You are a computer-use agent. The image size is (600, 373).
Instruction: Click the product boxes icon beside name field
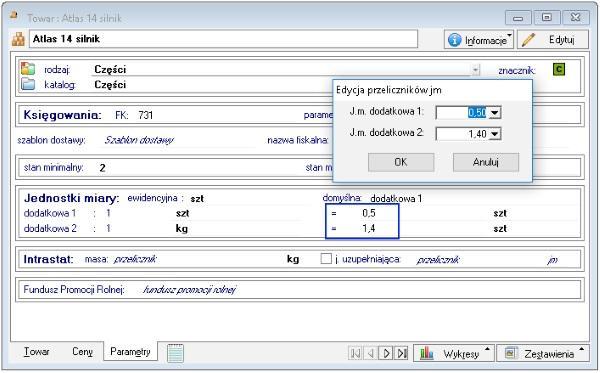(18, 39)
